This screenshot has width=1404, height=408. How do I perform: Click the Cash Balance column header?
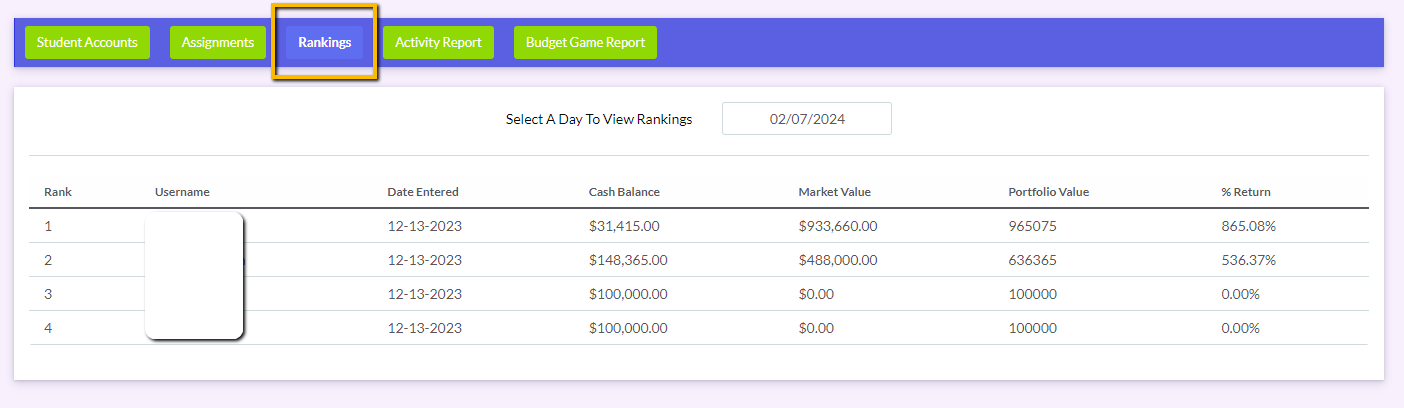tap(624, 192)
